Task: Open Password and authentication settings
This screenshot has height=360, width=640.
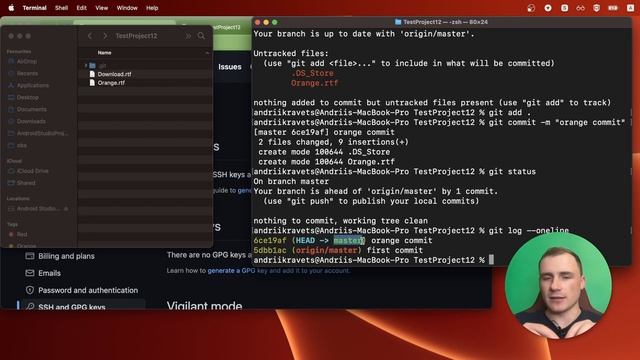Action: pyautogui.click(x=88, y=290)
